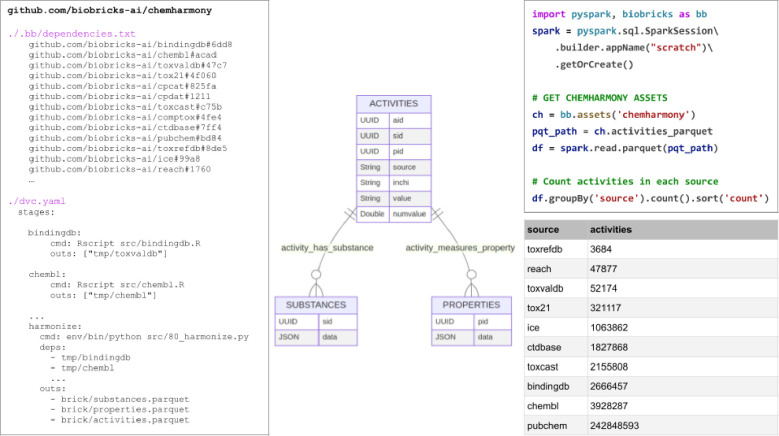Screen dimensions: 779x436
Task: Click the toxvaldb#47c7 dependency line
Action: tap(128, 65)
